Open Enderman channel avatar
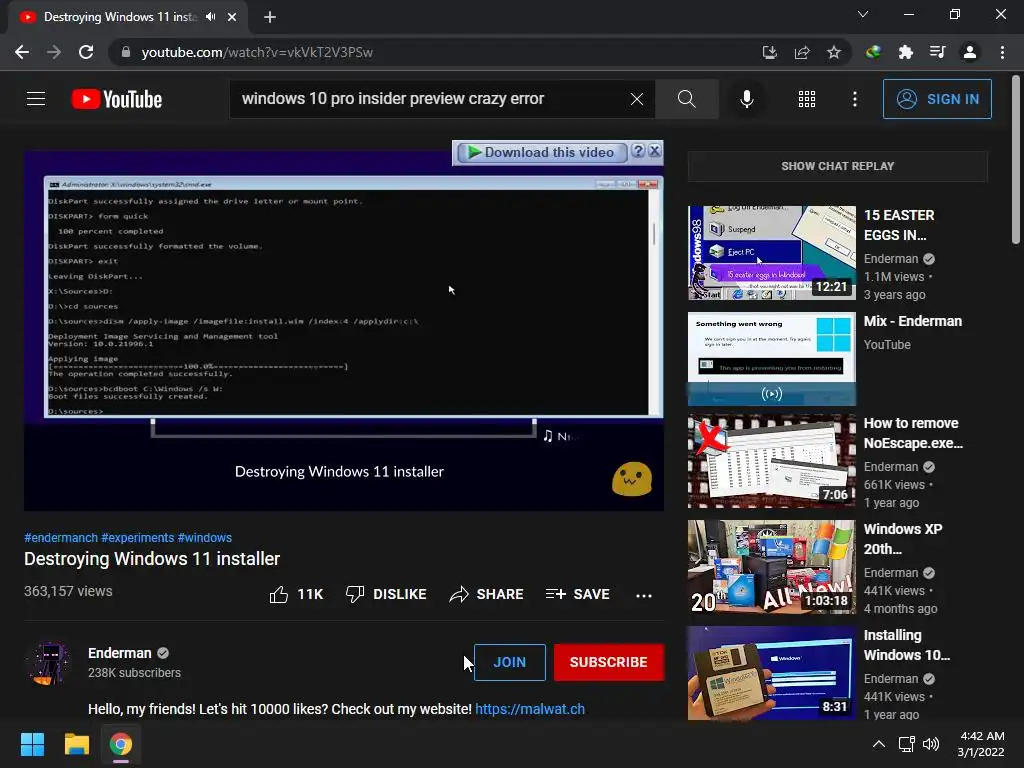Image resolution: width=1024 pixels, height=768 pixels. coord(50,662)
